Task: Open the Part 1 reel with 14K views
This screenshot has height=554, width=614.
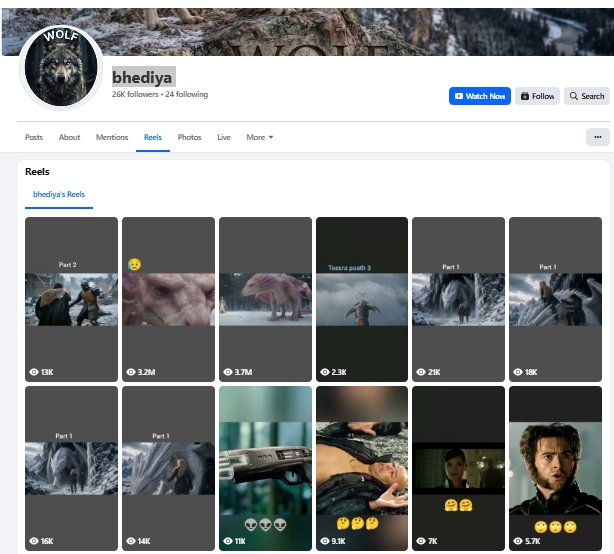Action: 168,468
